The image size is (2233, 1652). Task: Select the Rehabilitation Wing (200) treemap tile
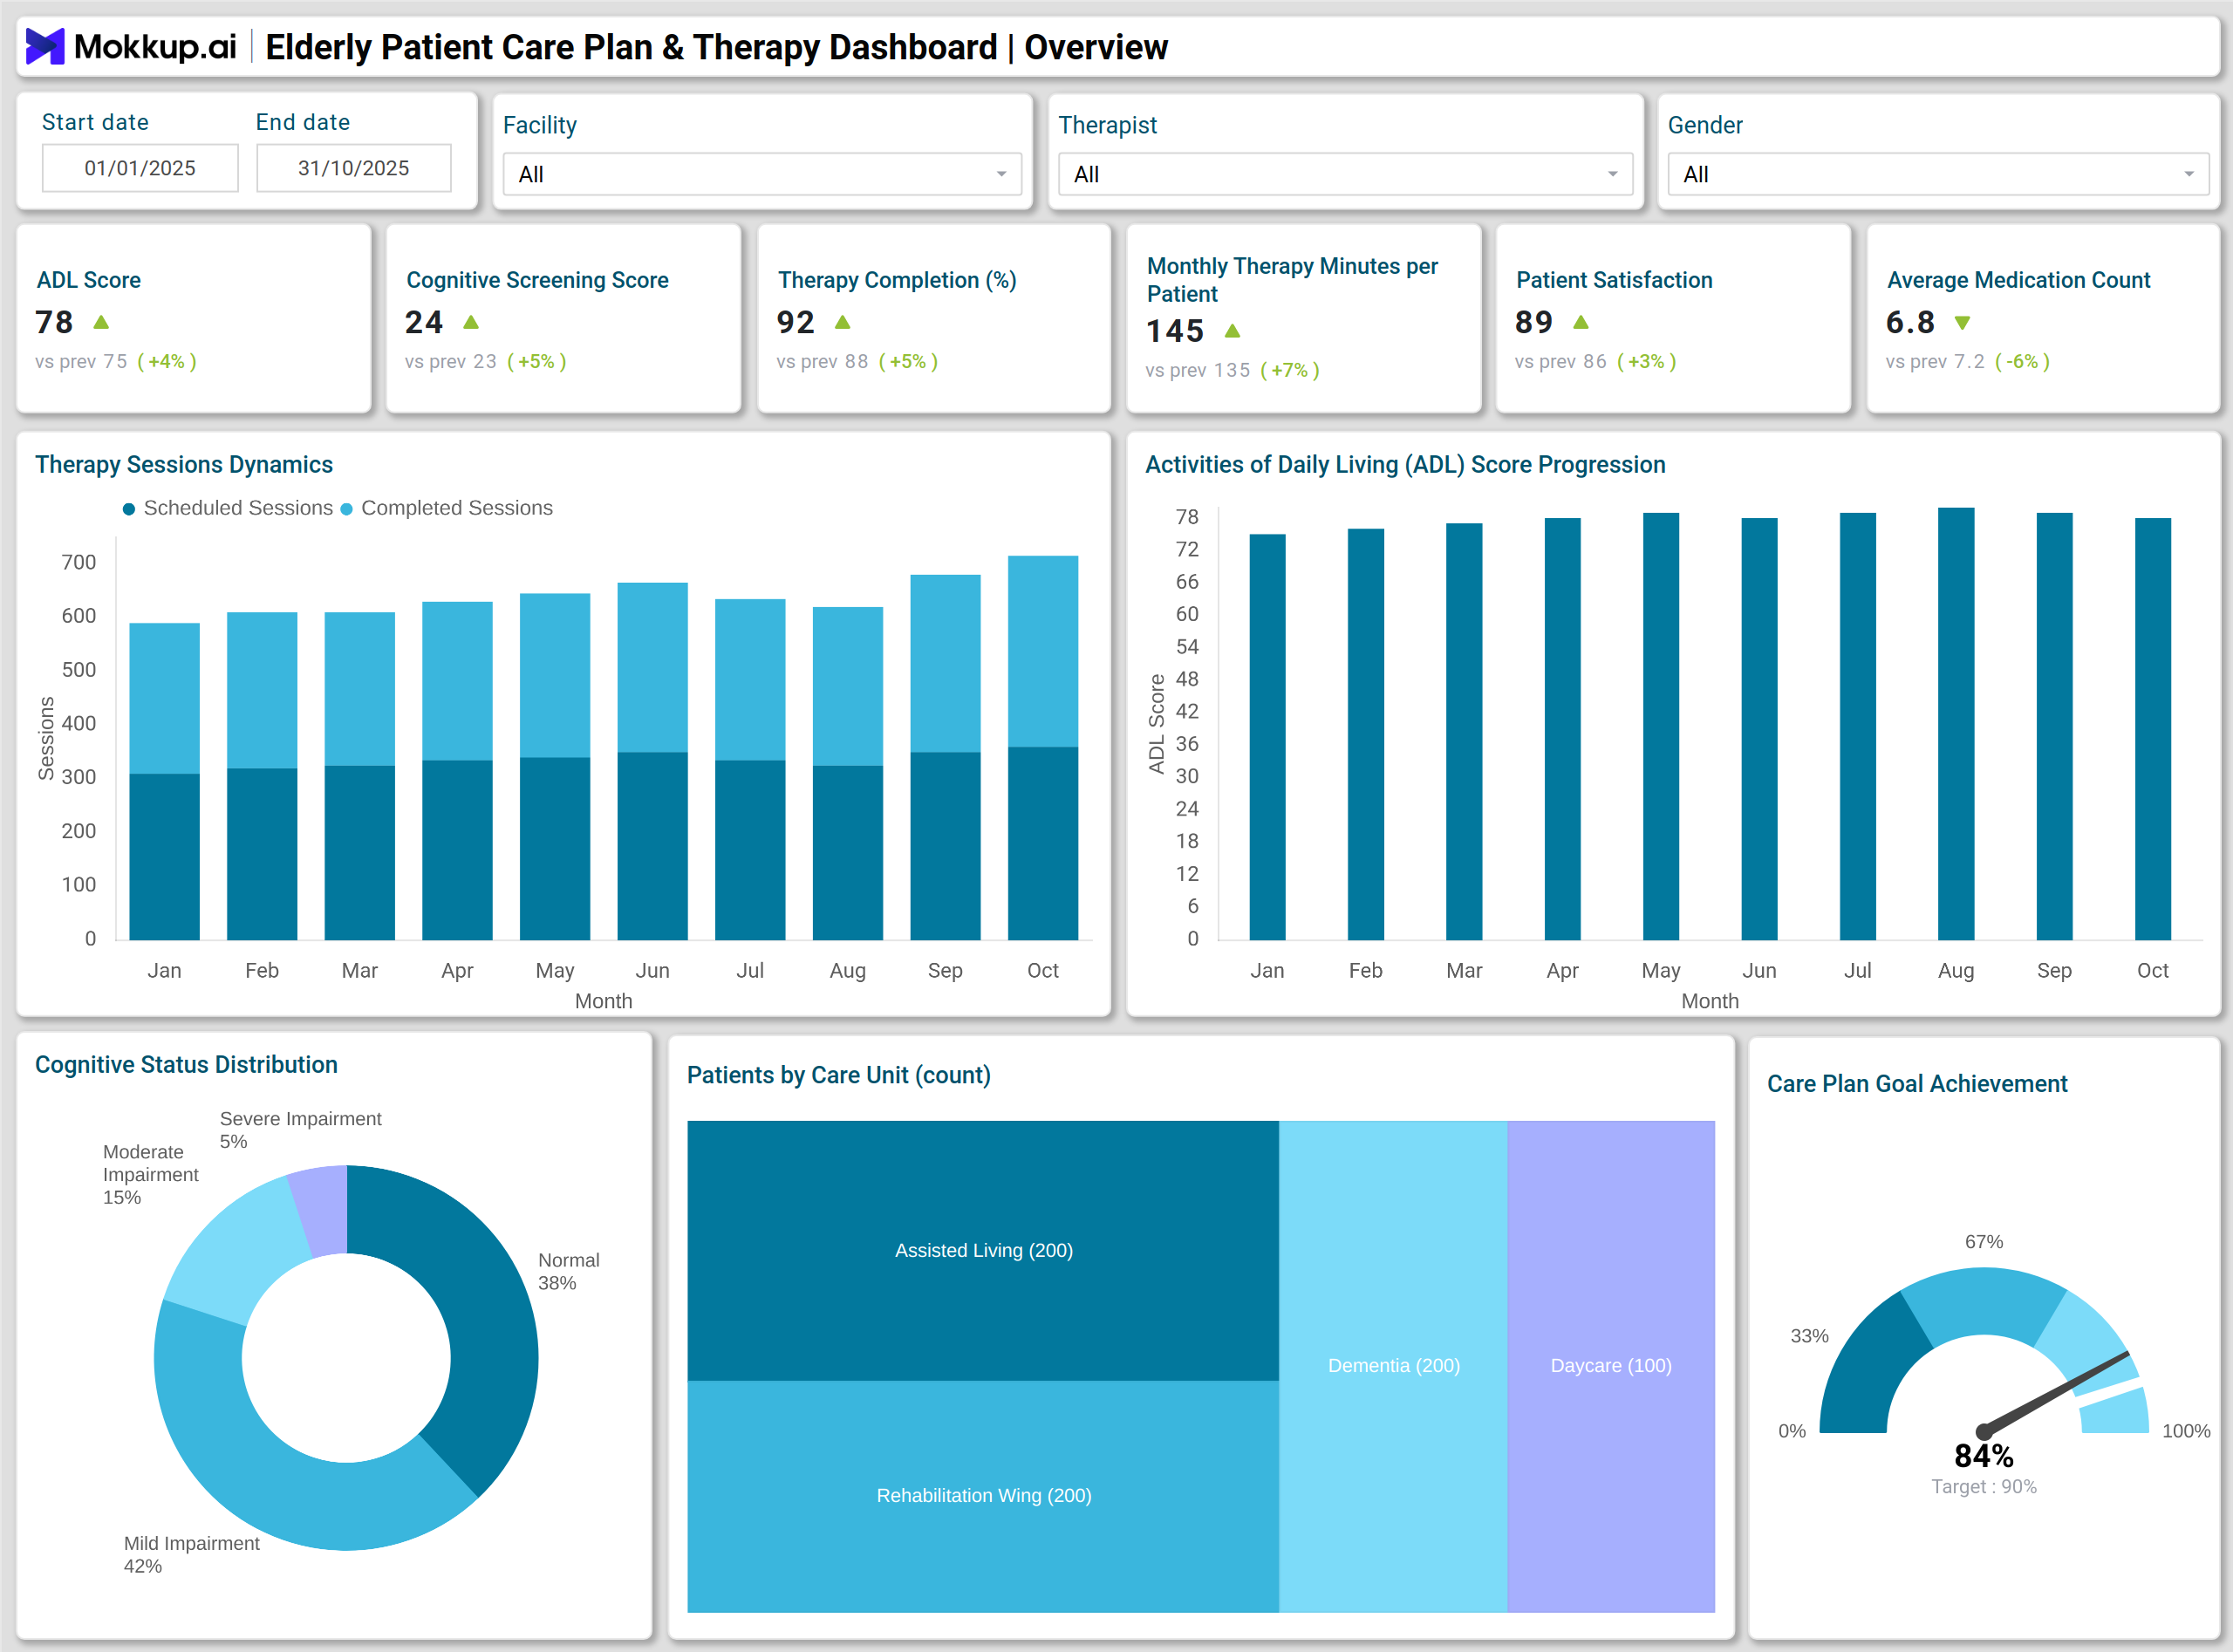pos(983,1496)
